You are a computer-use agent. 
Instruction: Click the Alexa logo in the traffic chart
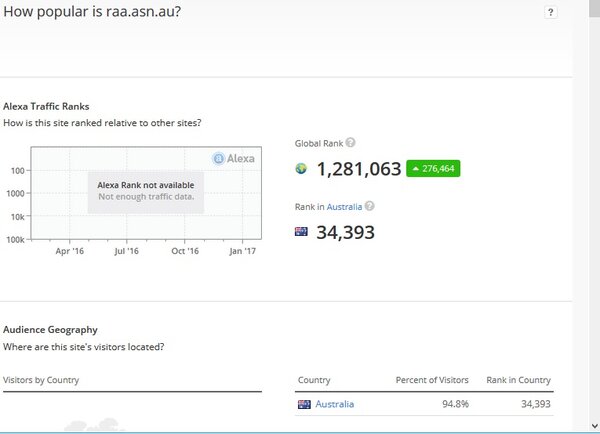234,158
